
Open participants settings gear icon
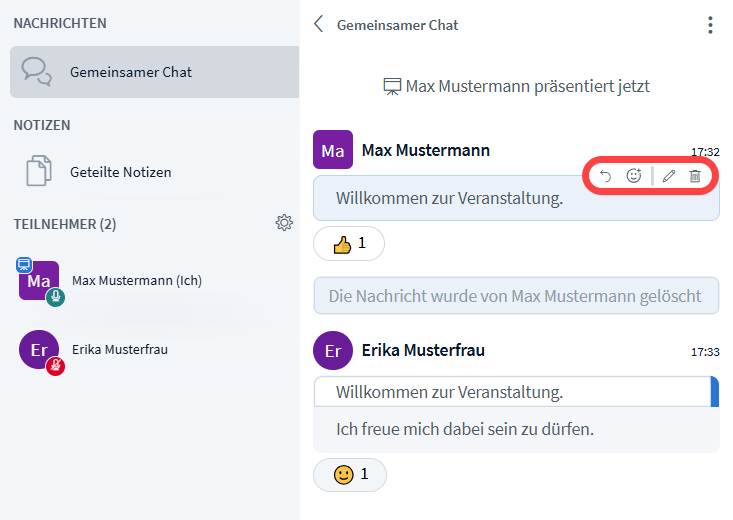click(x=284, y=223)
